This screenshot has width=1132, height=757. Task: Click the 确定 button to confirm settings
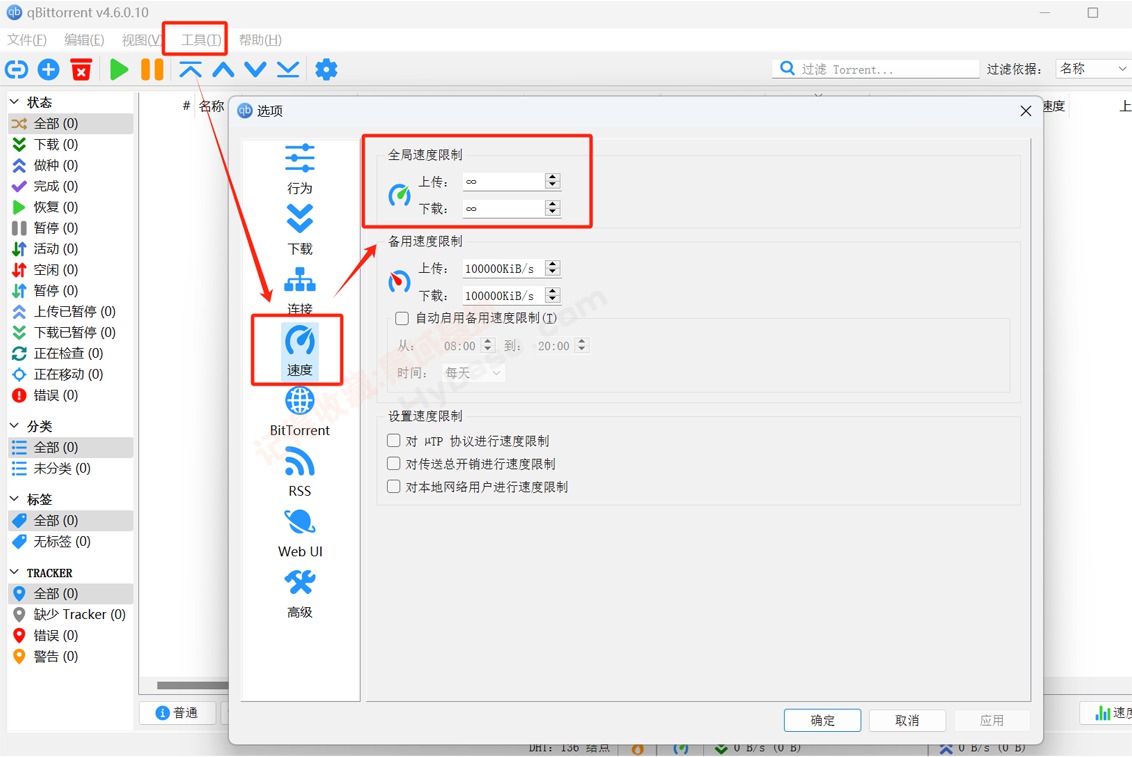click(x=822, y=720)
